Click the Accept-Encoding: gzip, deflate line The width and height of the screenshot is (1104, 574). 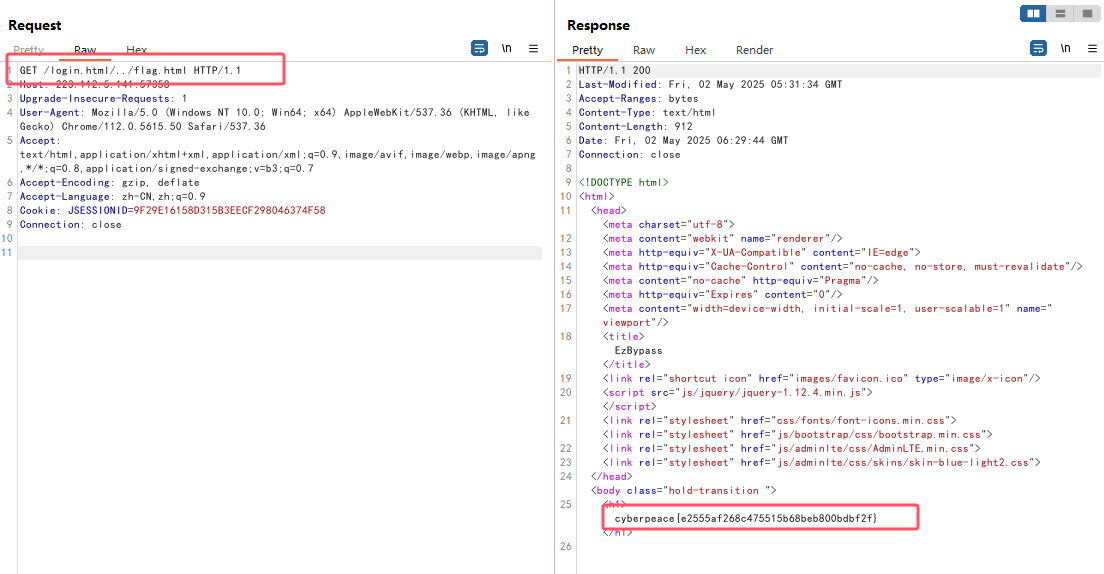109,182
